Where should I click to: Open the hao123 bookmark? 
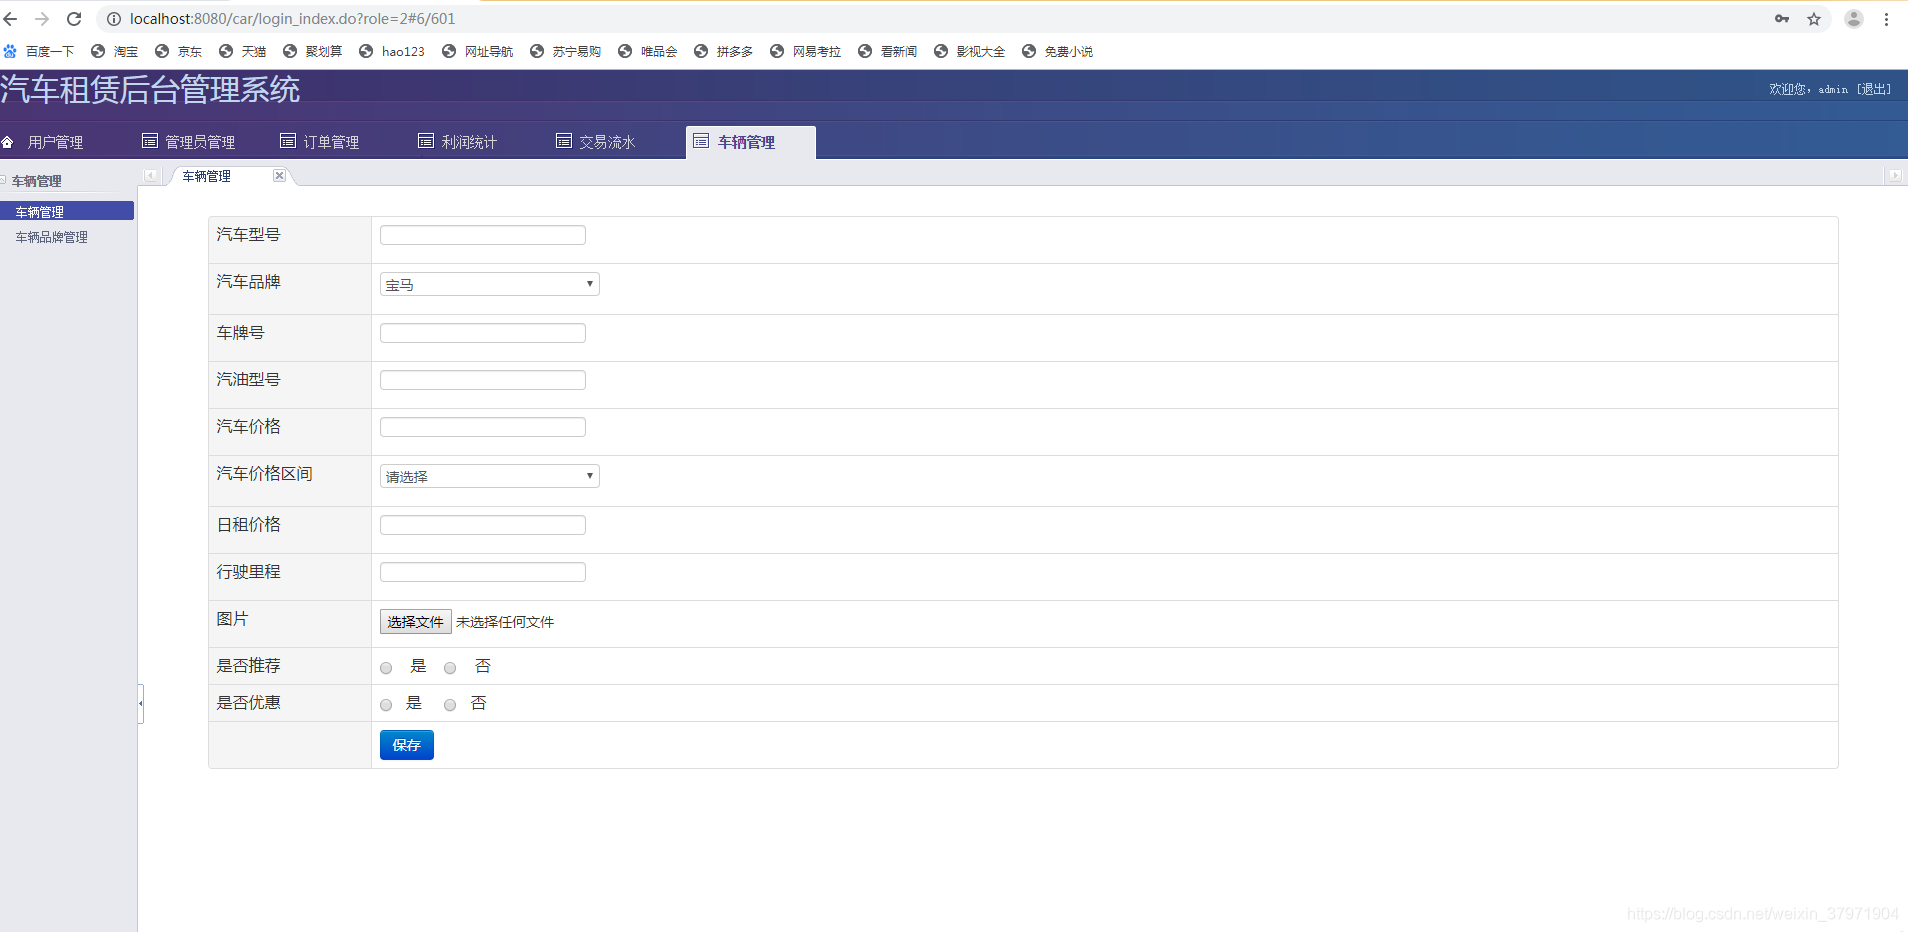click(391, 51)
